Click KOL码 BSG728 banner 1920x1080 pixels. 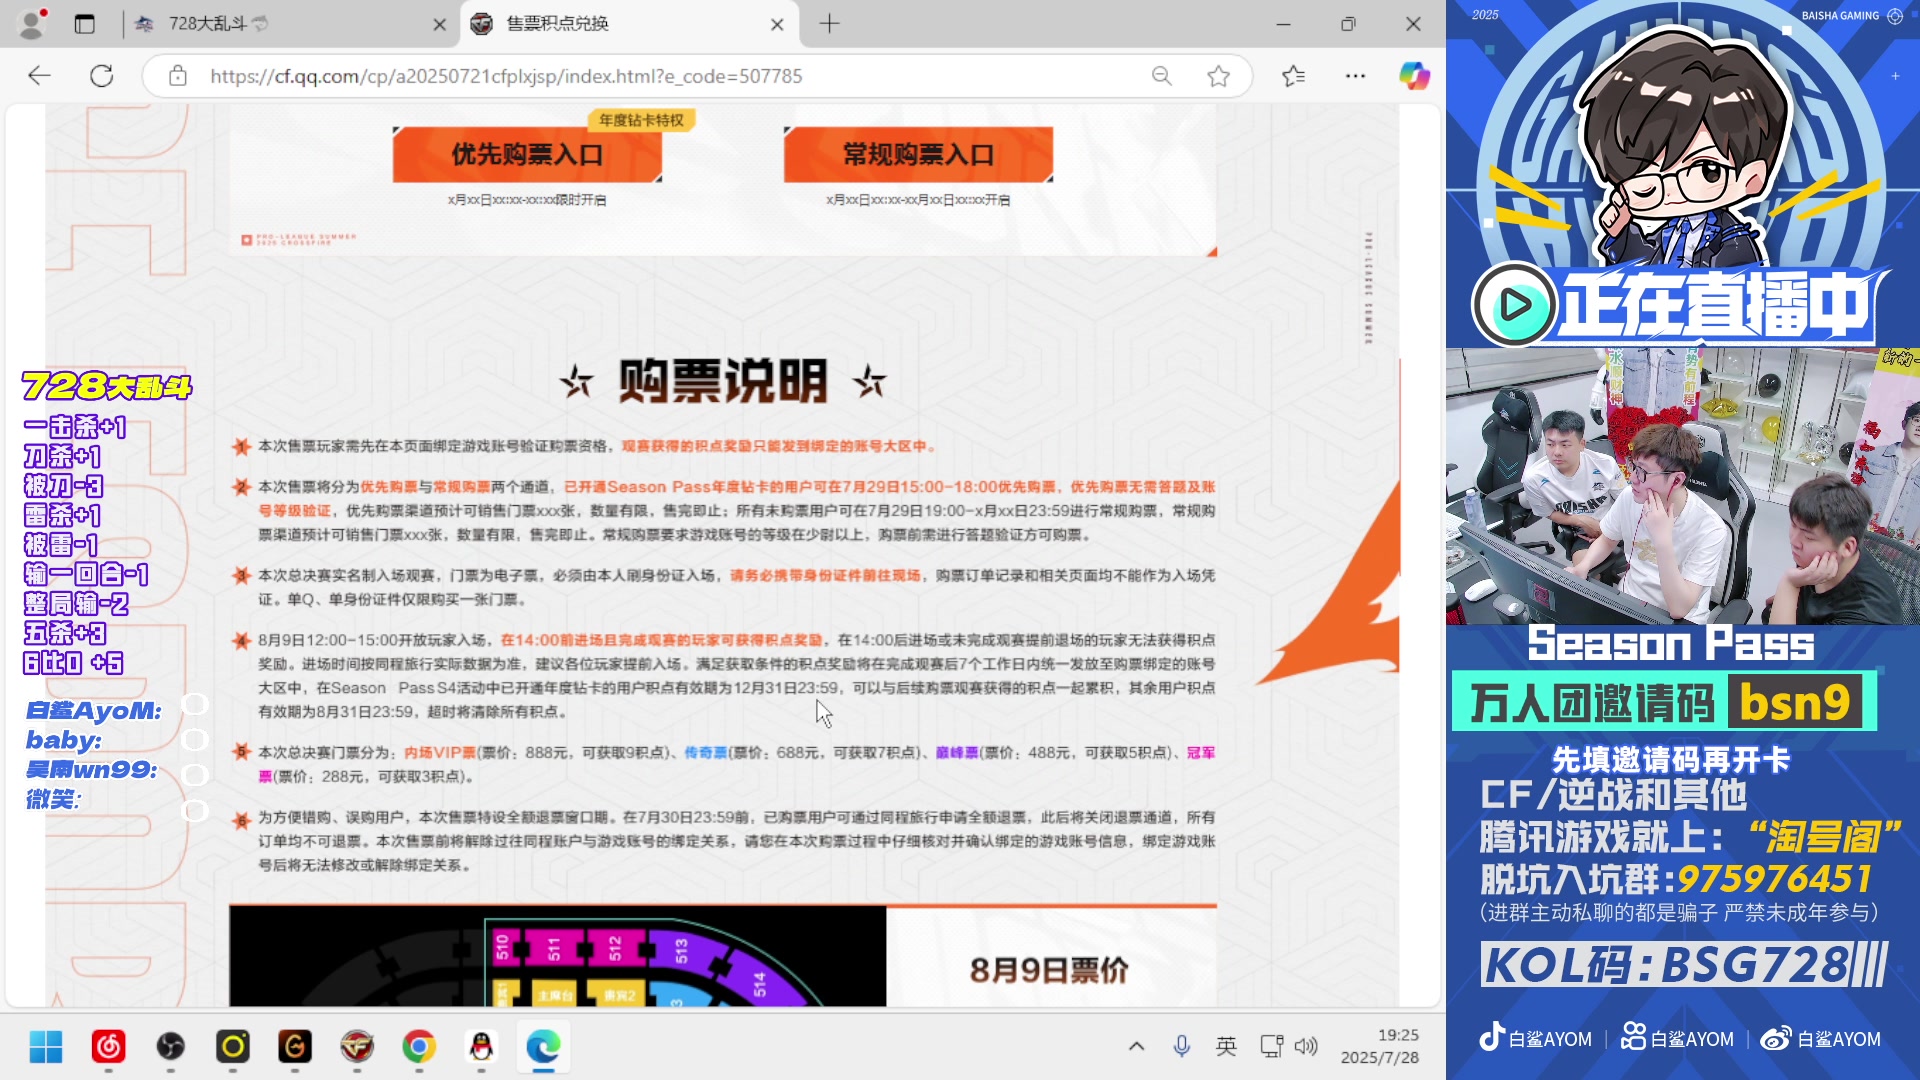(x=1684, y=965)
